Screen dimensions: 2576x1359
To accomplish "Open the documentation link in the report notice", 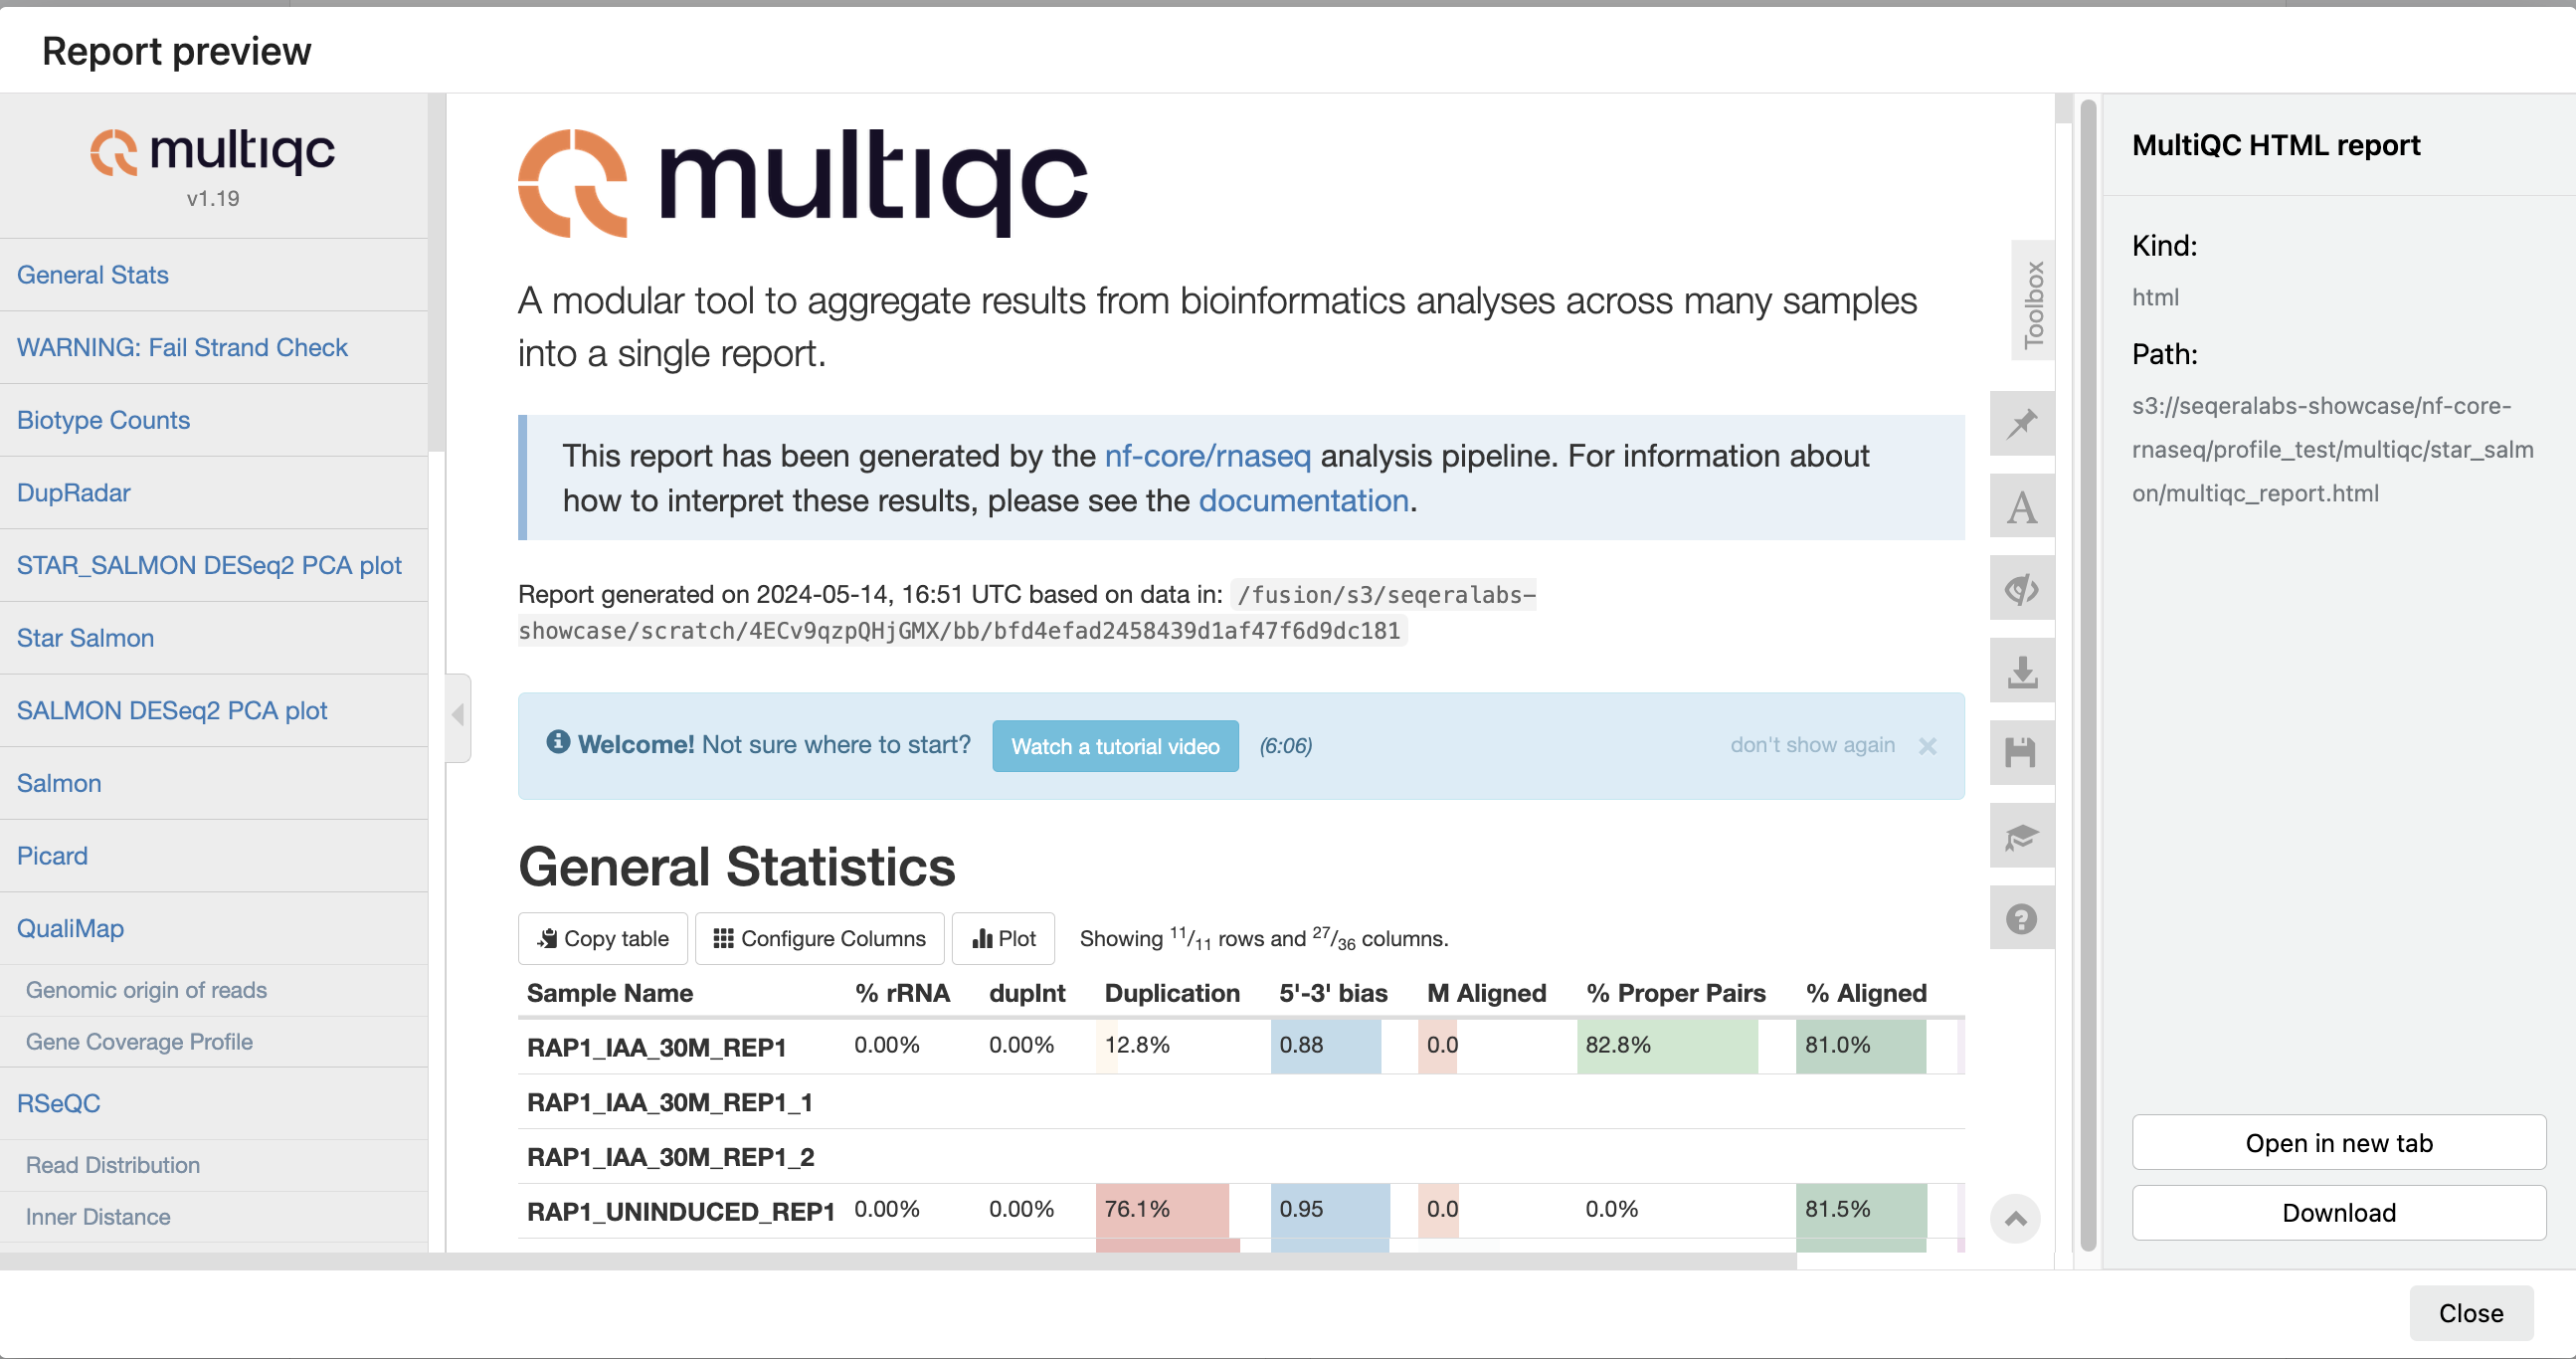I will pos(1302,500).
